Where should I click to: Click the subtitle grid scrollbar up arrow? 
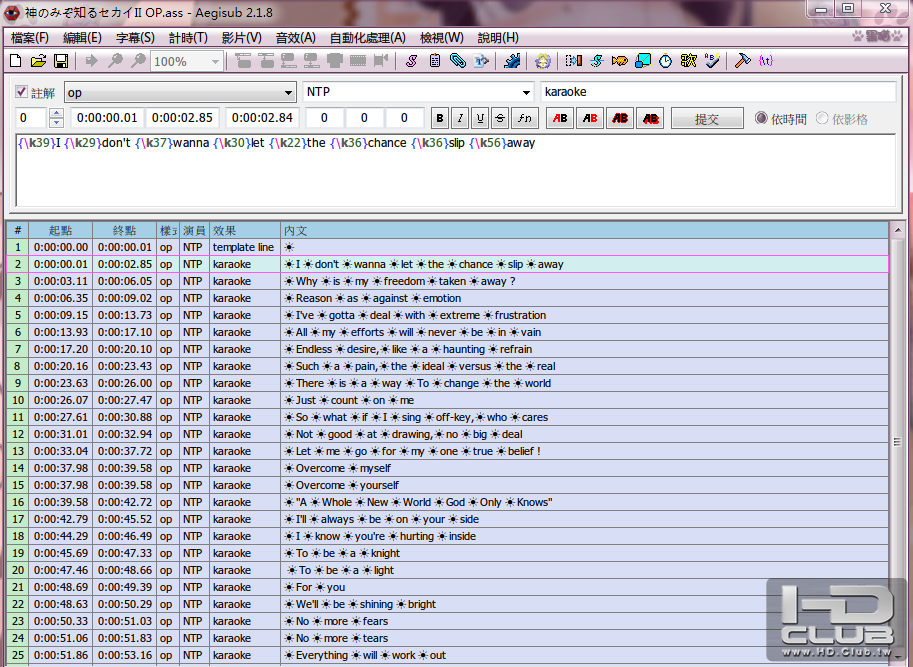pos(897,230)
